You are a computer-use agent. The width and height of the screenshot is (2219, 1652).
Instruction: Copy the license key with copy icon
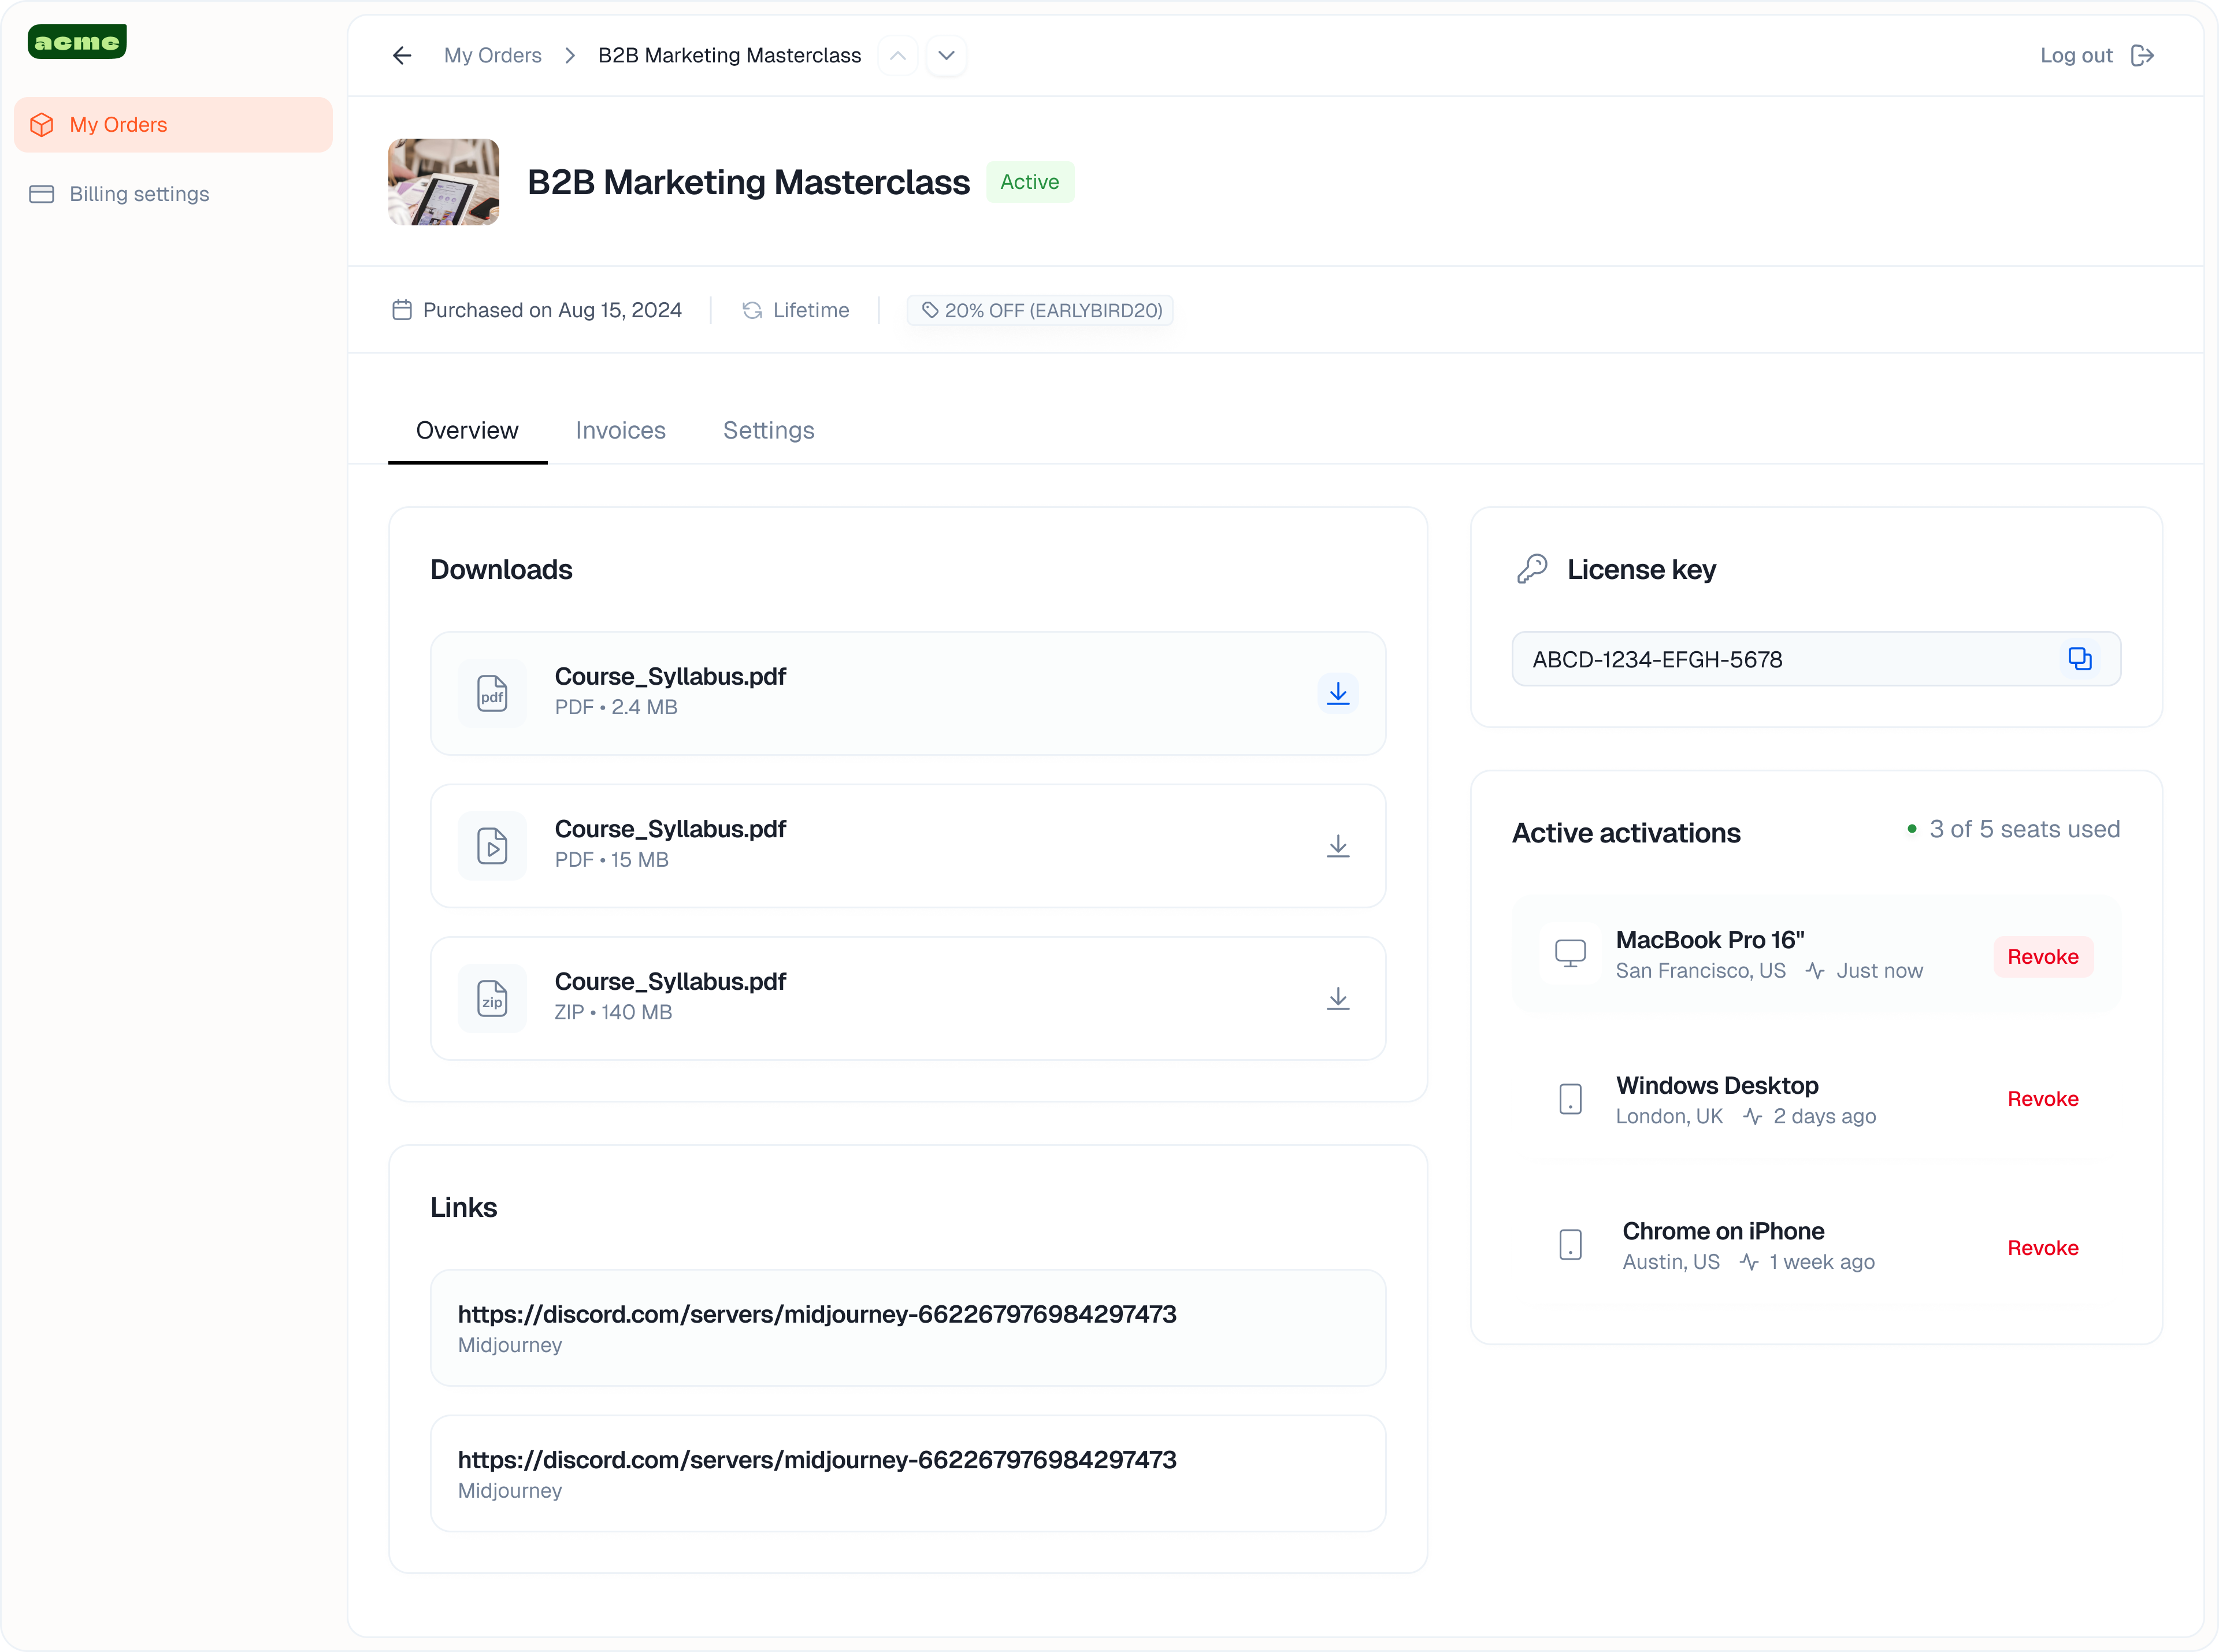pos(2079,659)
